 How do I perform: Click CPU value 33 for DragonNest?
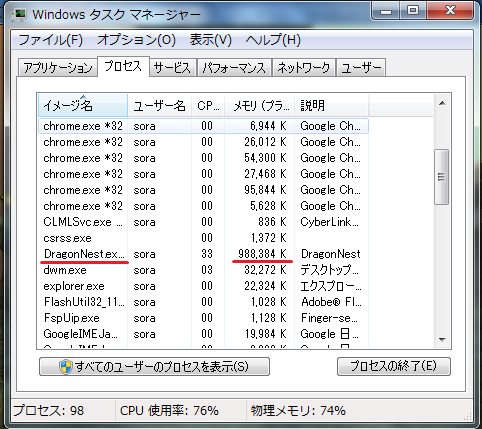(x=207, y=254)
